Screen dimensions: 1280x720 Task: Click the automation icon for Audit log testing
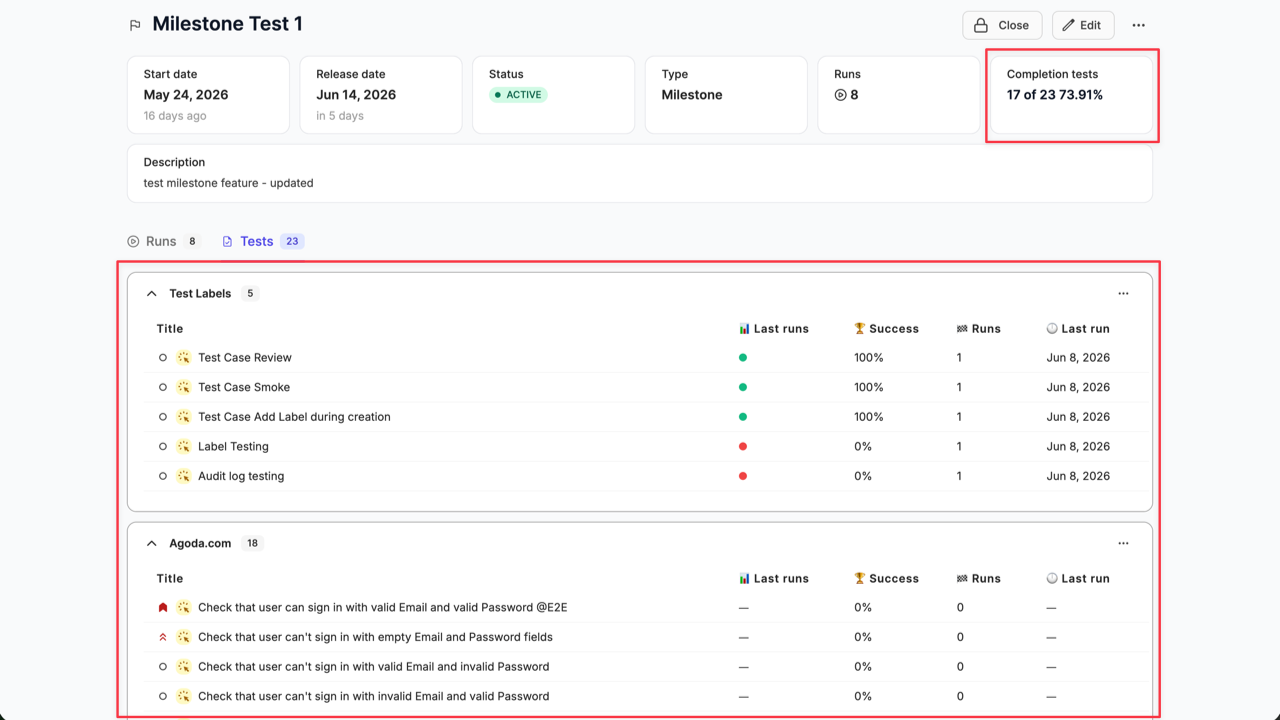tap(184, 476)
